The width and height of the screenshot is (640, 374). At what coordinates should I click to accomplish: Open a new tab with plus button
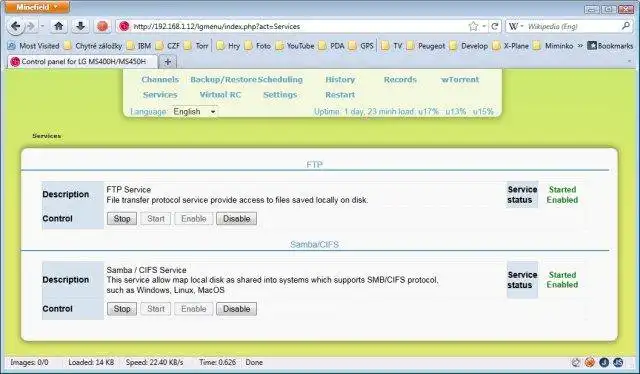point(168,62)
